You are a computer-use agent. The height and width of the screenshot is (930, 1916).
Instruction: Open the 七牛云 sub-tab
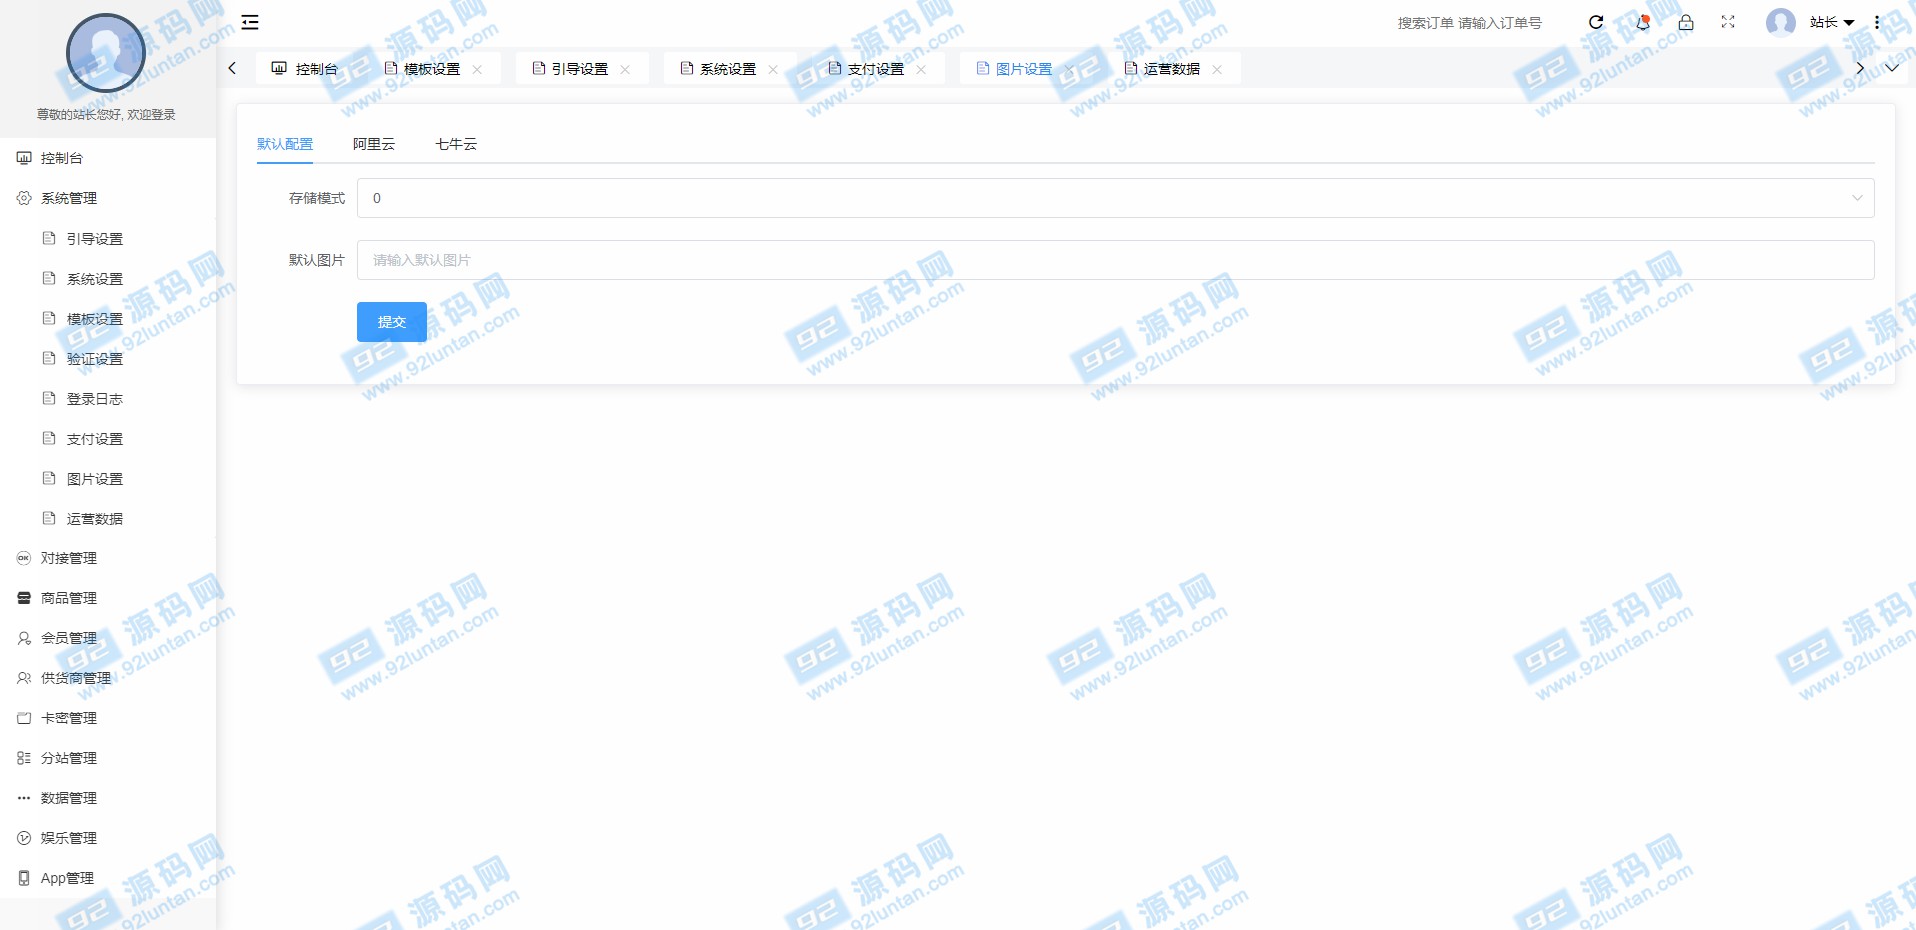[456, 144]
